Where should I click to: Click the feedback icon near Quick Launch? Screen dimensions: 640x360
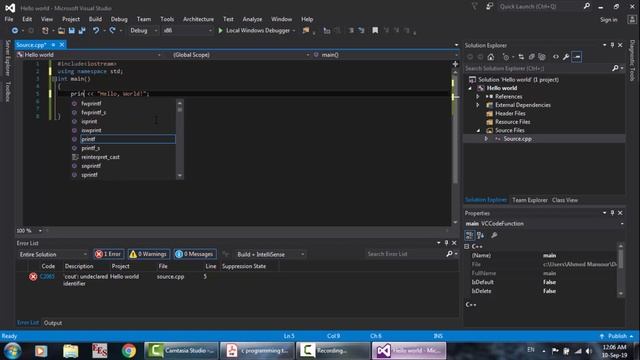tap(489, 6)
